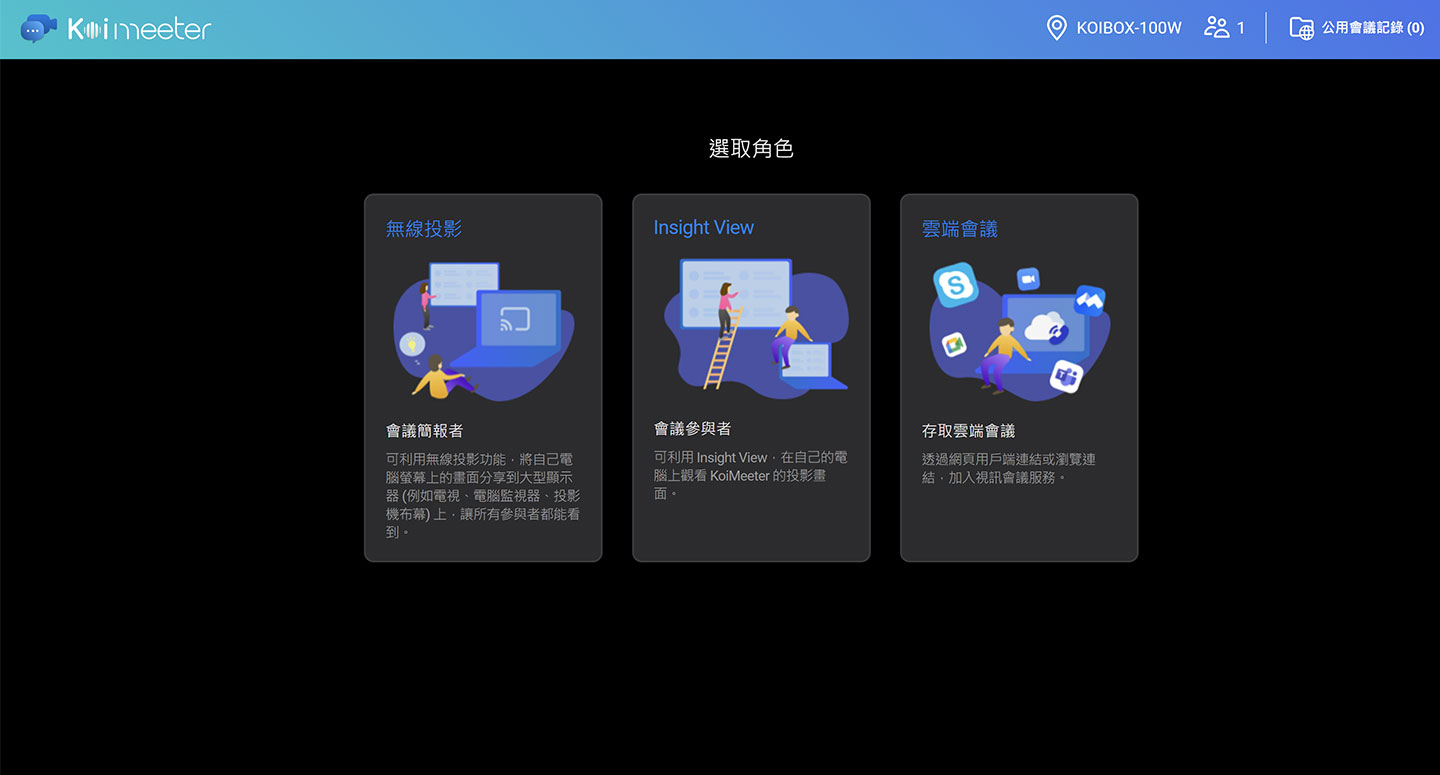Choose the 雲端會議 card title
The image size is (1440, 775).
coord(960,229)
